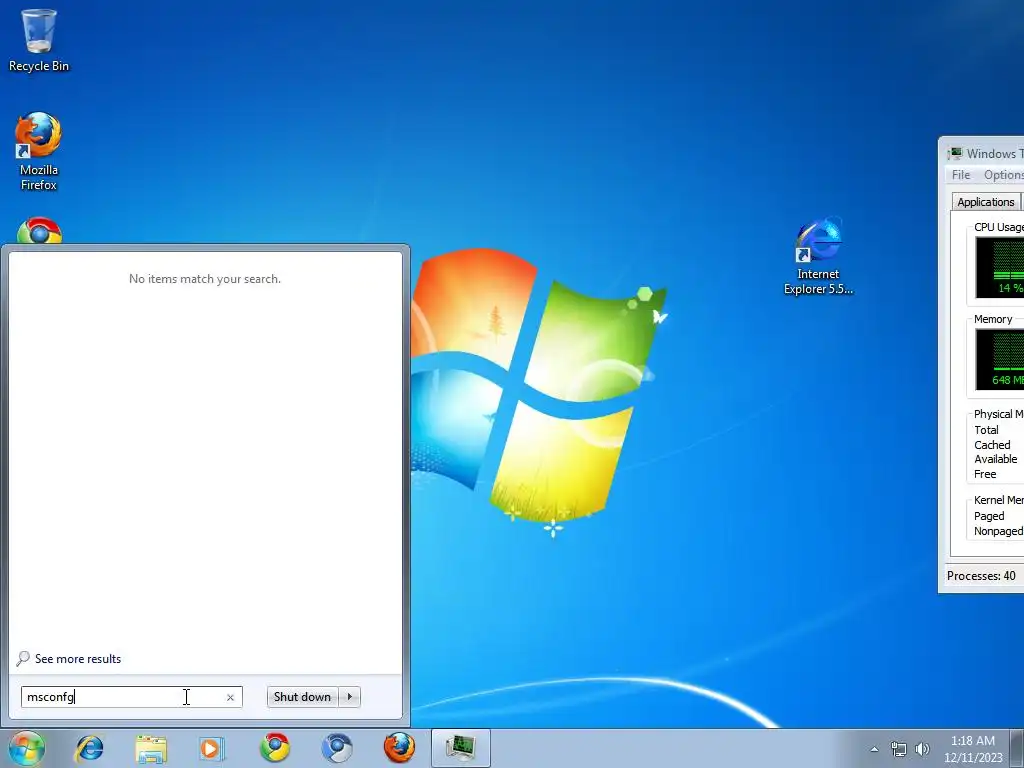Screen dimensions: 1024x768
Task: Clear the search box with the X
Action: coord(230,697)
